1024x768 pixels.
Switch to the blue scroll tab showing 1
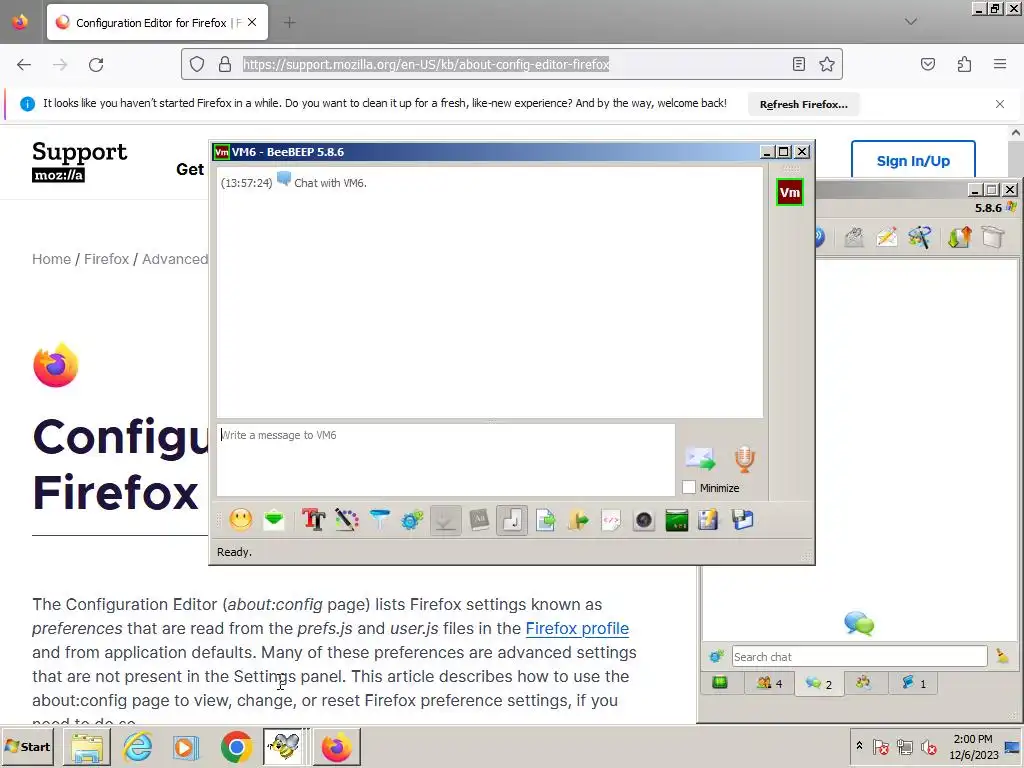pos(914,683)
